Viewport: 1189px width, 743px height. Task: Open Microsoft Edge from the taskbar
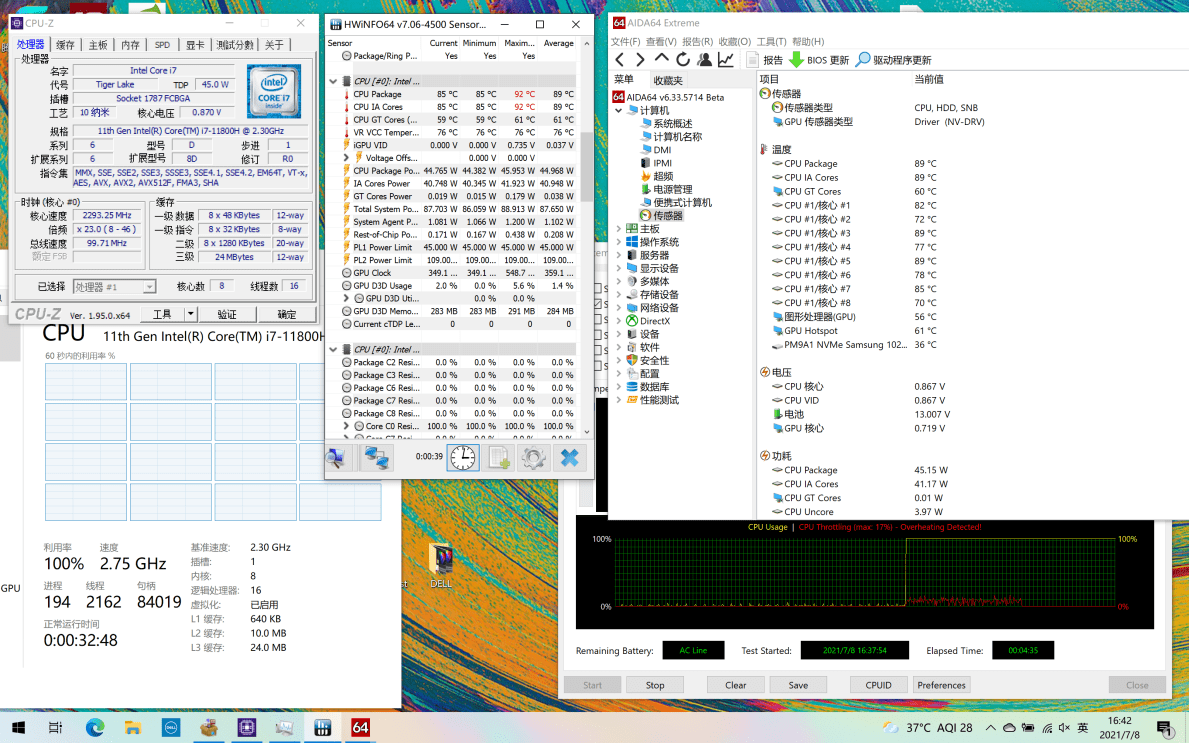(95, 728)
